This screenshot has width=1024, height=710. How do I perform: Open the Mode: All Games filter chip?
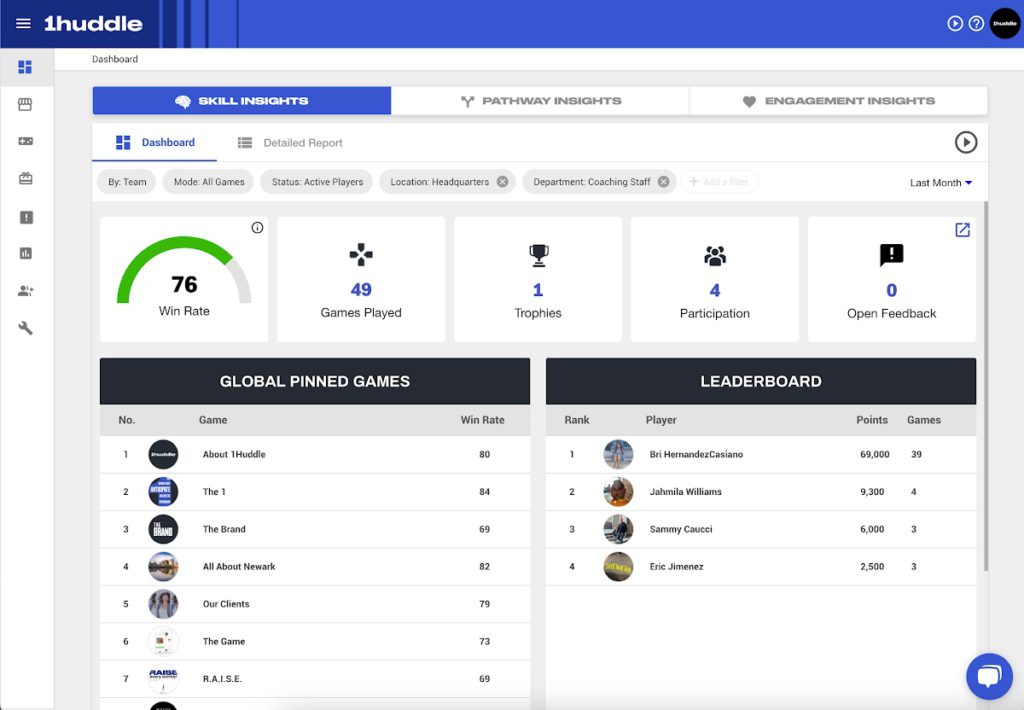point(209,182)
